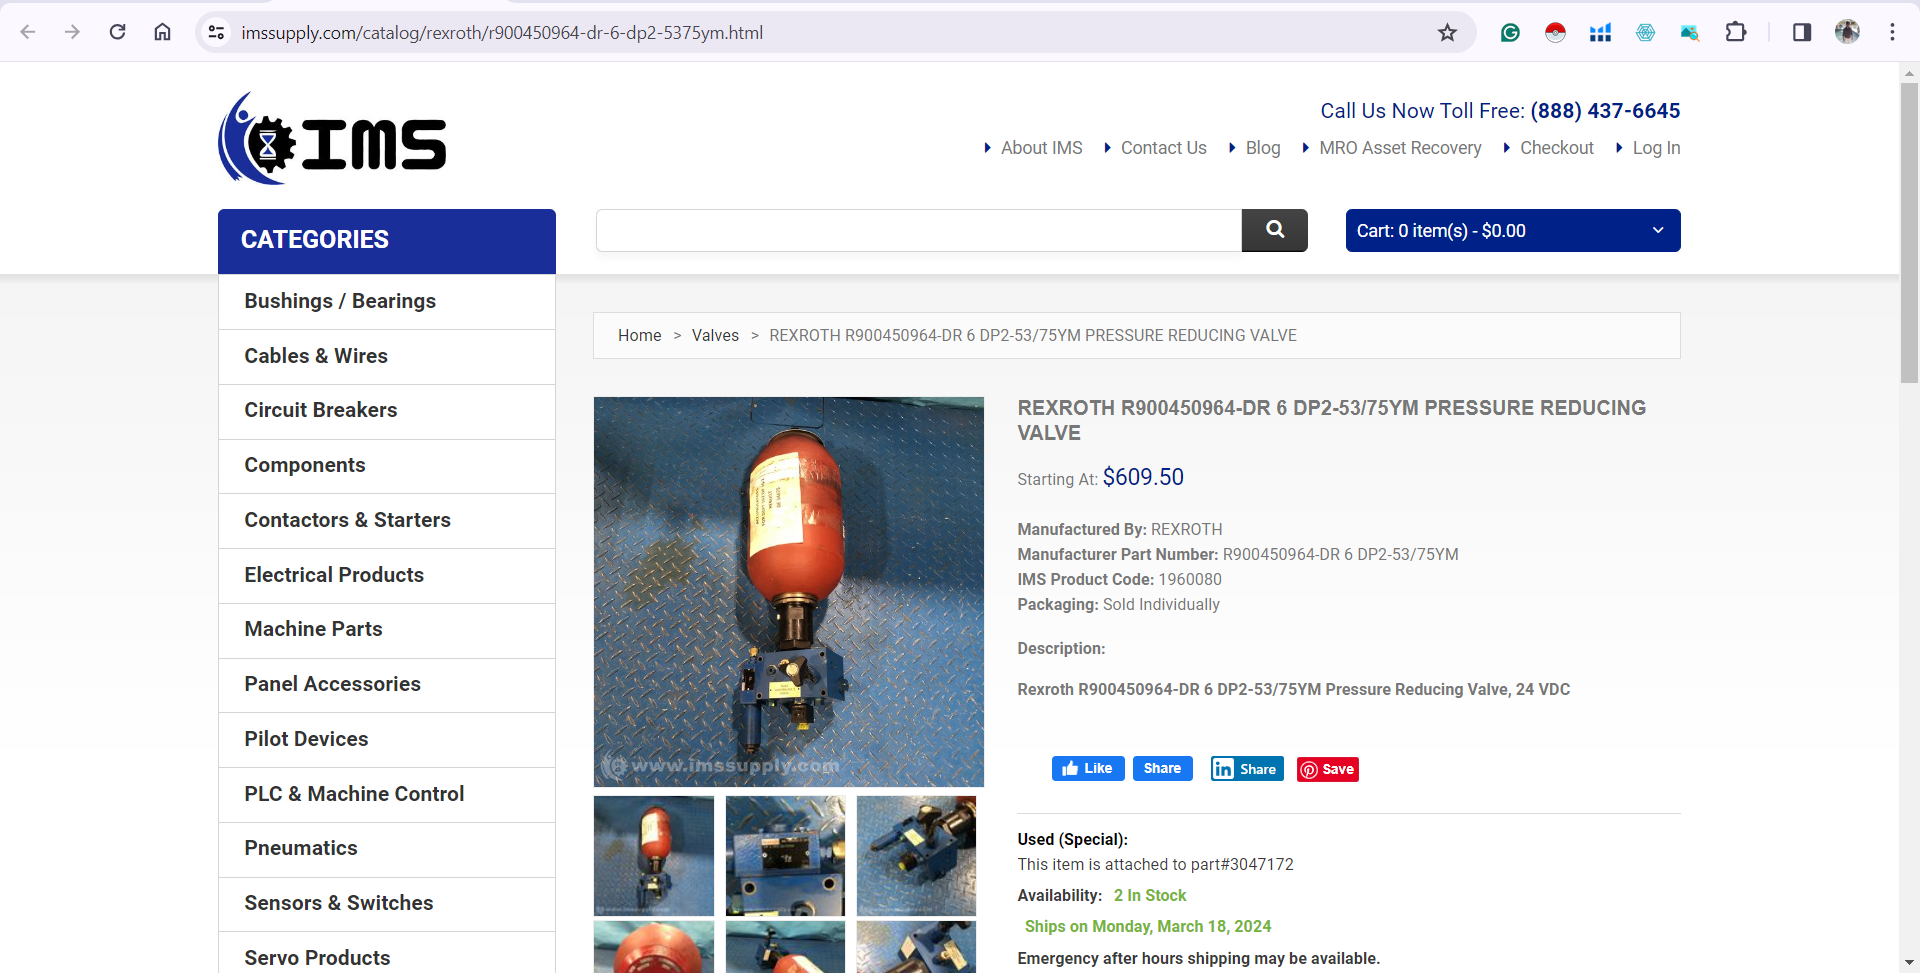Click the page vertical scrollbar
This screenshot has height=973, width=1920.
coord(1909,233)
